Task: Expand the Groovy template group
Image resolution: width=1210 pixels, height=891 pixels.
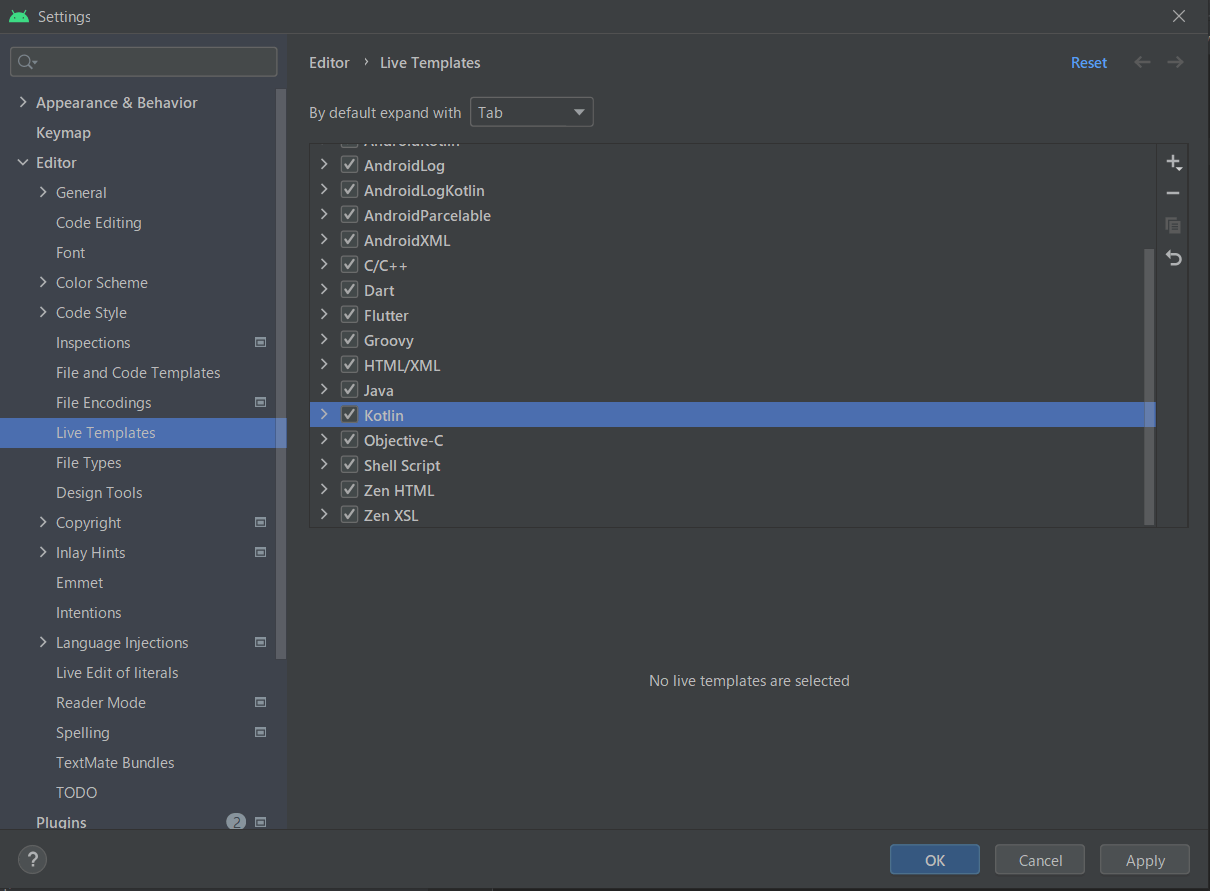Action: point(323,339)
